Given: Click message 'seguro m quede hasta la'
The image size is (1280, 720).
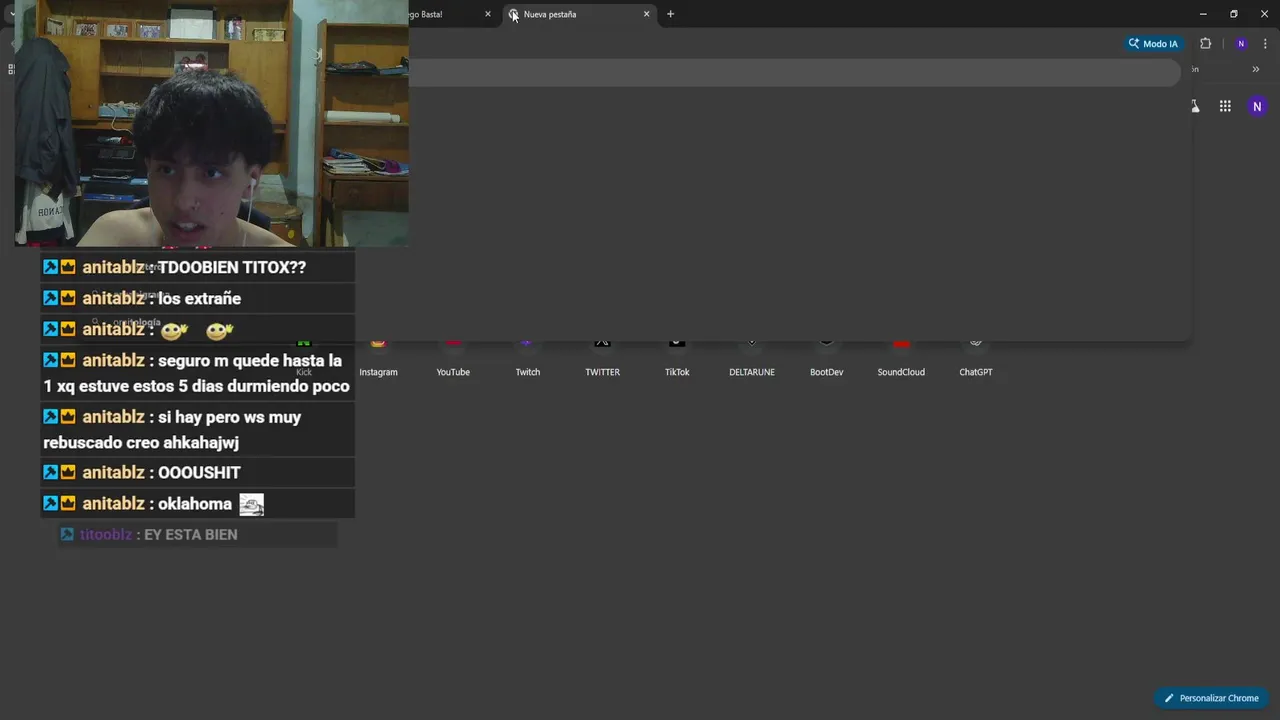Looking at the screenshot, I should click(250, 360).
